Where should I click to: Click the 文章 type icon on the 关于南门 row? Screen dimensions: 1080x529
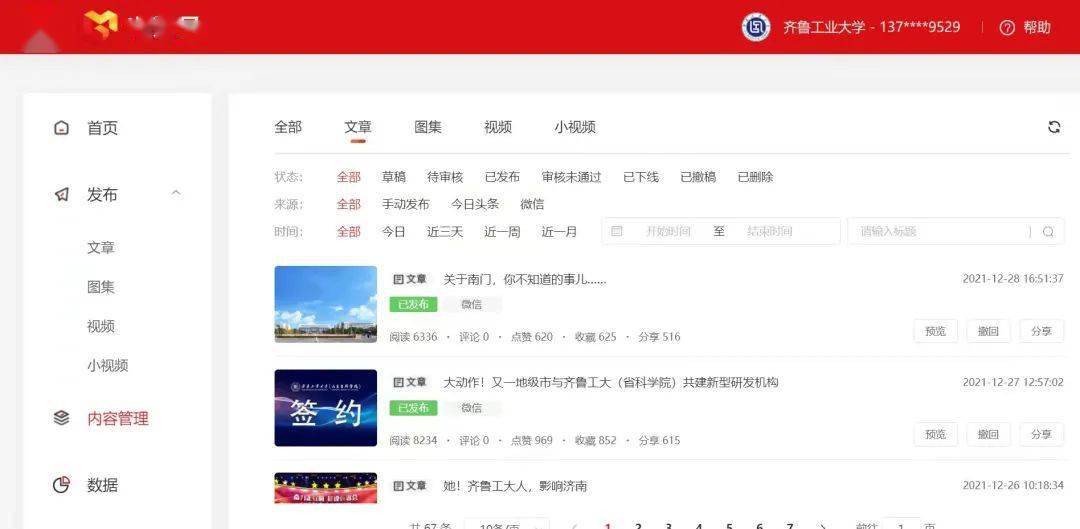click(397, 280)
